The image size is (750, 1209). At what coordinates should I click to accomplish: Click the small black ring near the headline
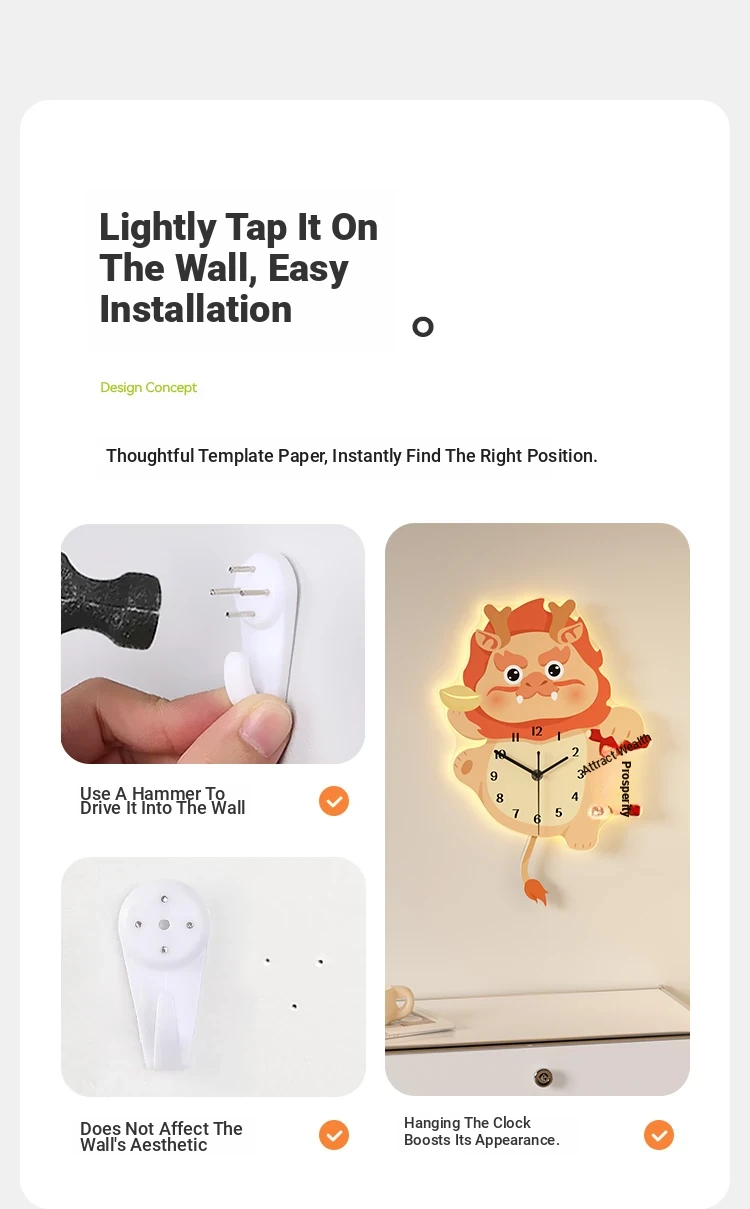click(423, 327)
